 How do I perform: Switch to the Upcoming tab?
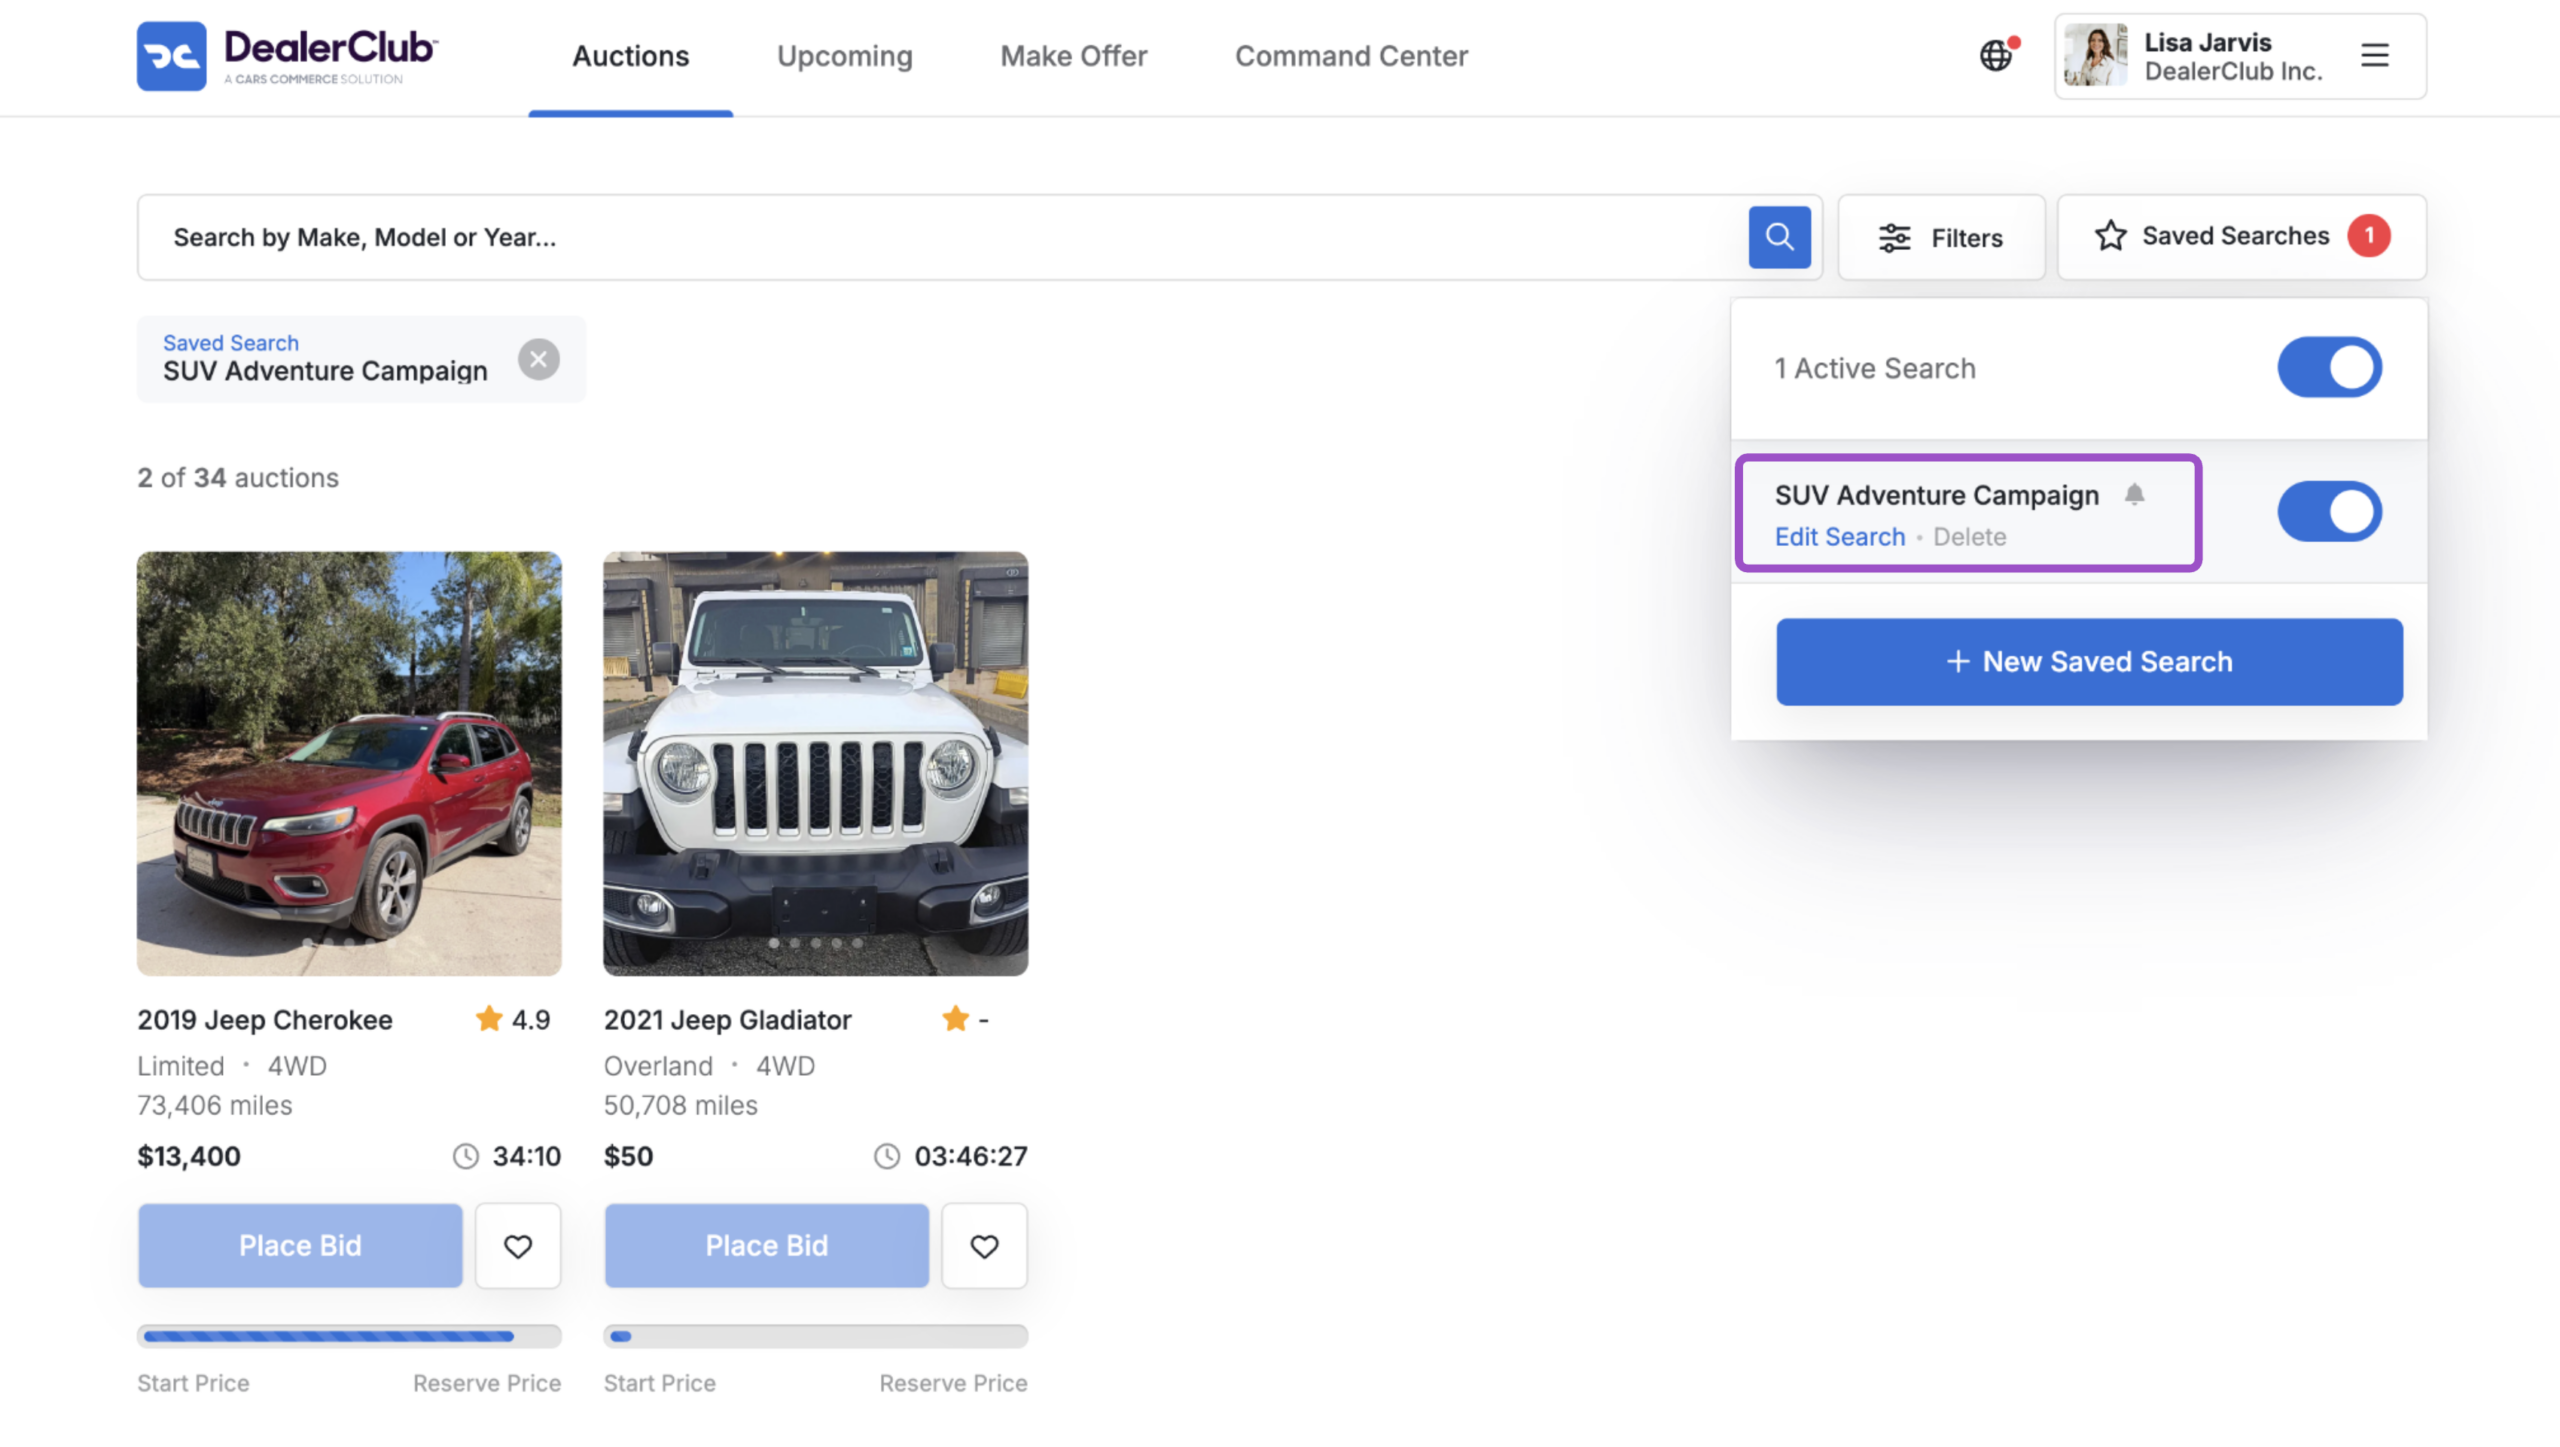click(x=845, y=56)
